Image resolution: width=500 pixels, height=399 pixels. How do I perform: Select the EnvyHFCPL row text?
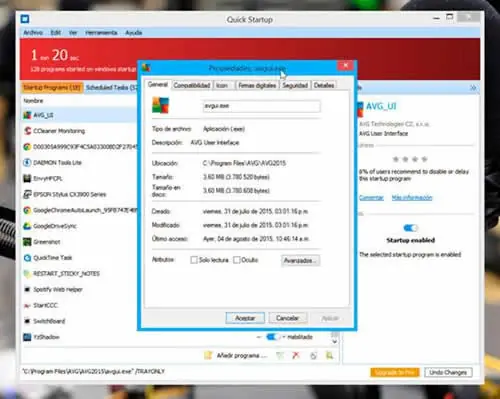tap(48, 179)
